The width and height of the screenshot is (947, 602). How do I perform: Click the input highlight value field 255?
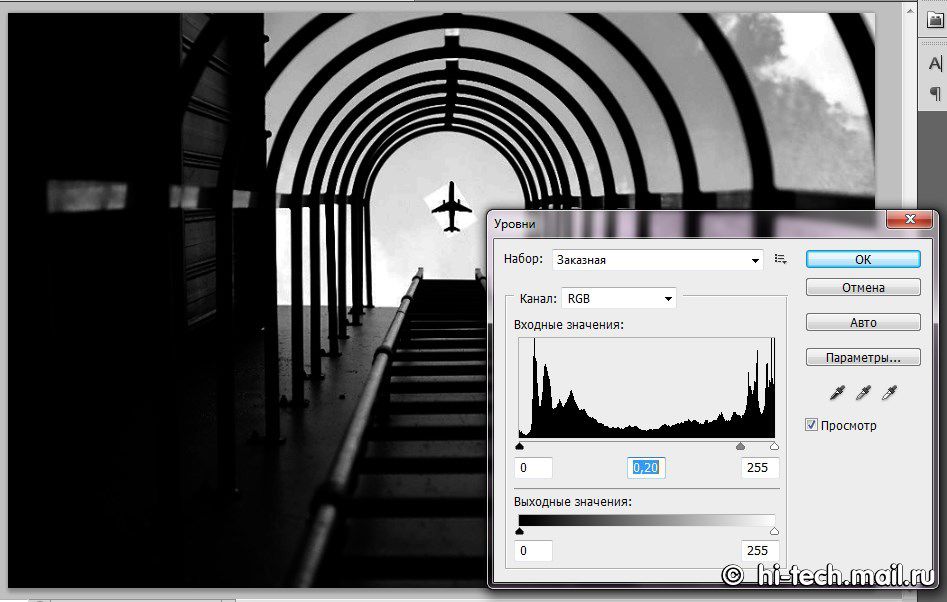[x=760, y=467]
